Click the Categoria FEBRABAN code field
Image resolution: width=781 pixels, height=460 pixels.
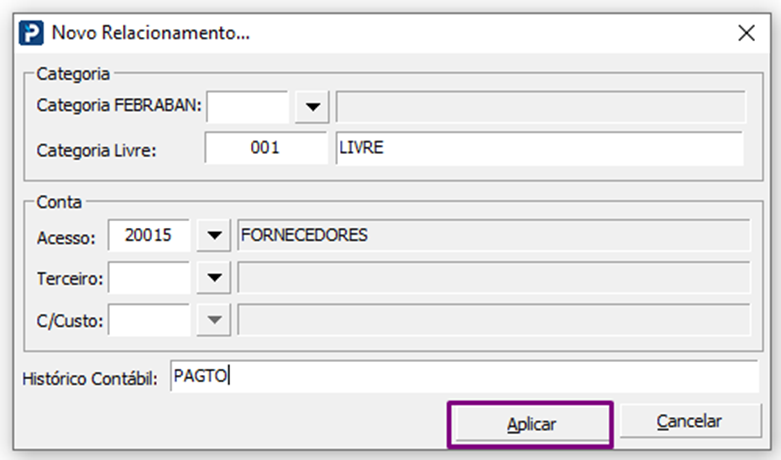pyautogui.click(x=247, y=105)
